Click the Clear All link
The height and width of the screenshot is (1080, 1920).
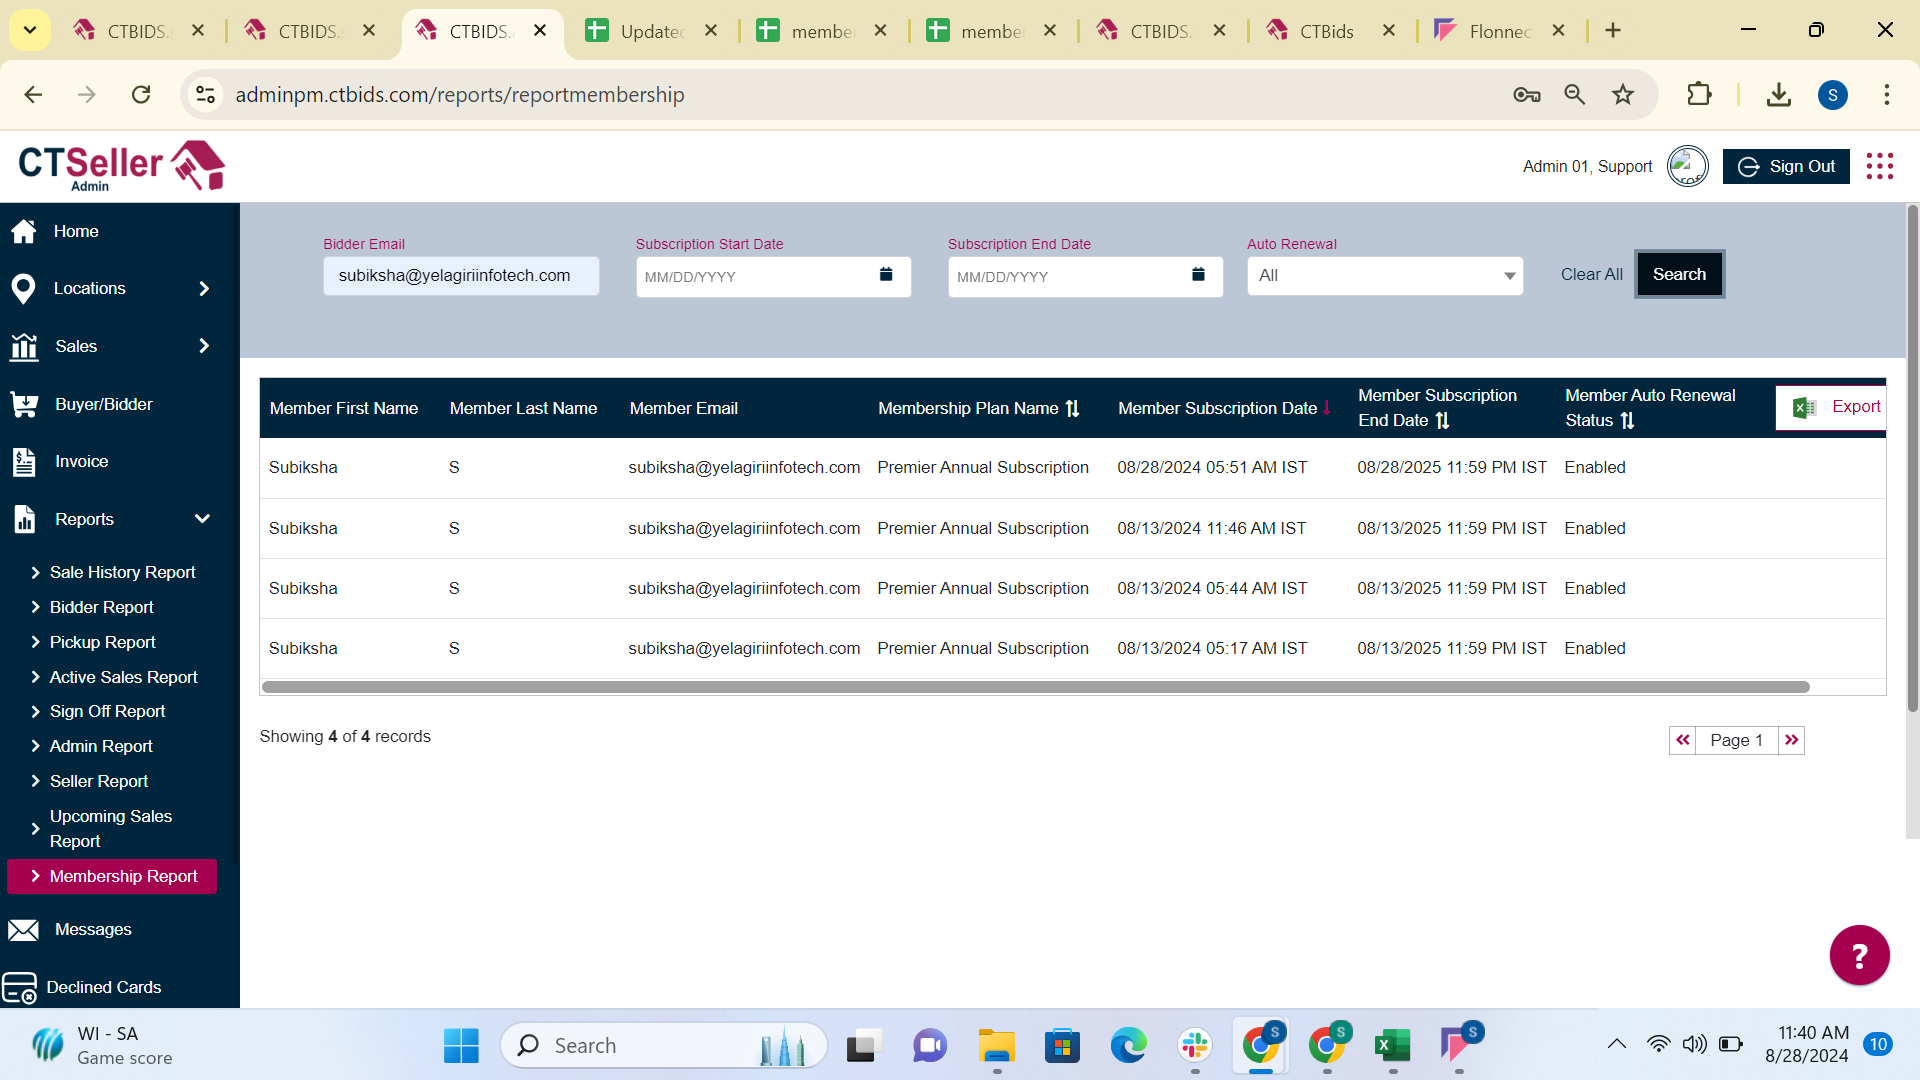point(1591,274)
